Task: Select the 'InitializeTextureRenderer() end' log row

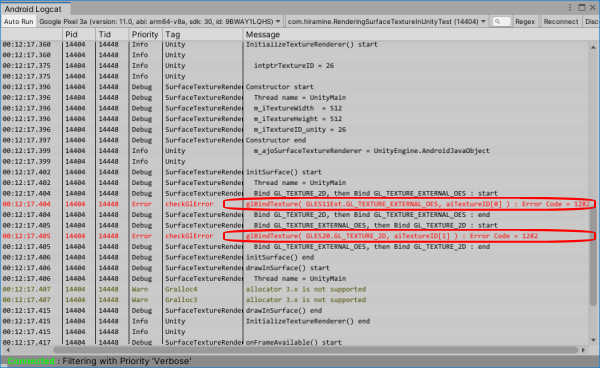Action: (295, 321)
